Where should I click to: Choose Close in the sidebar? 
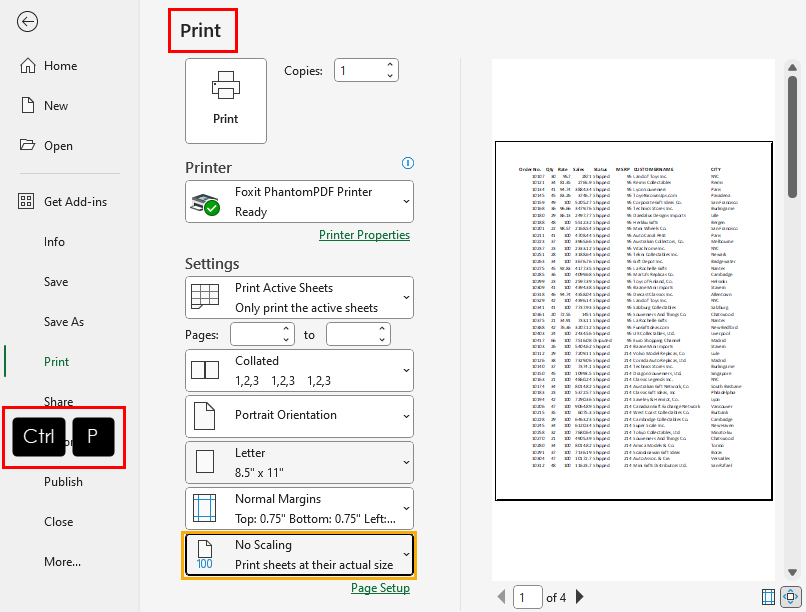coord(59,522)
